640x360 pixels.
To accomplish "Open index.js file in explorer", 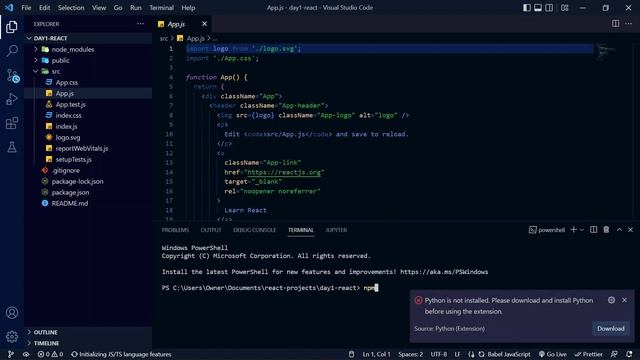I will click(67, 126).
